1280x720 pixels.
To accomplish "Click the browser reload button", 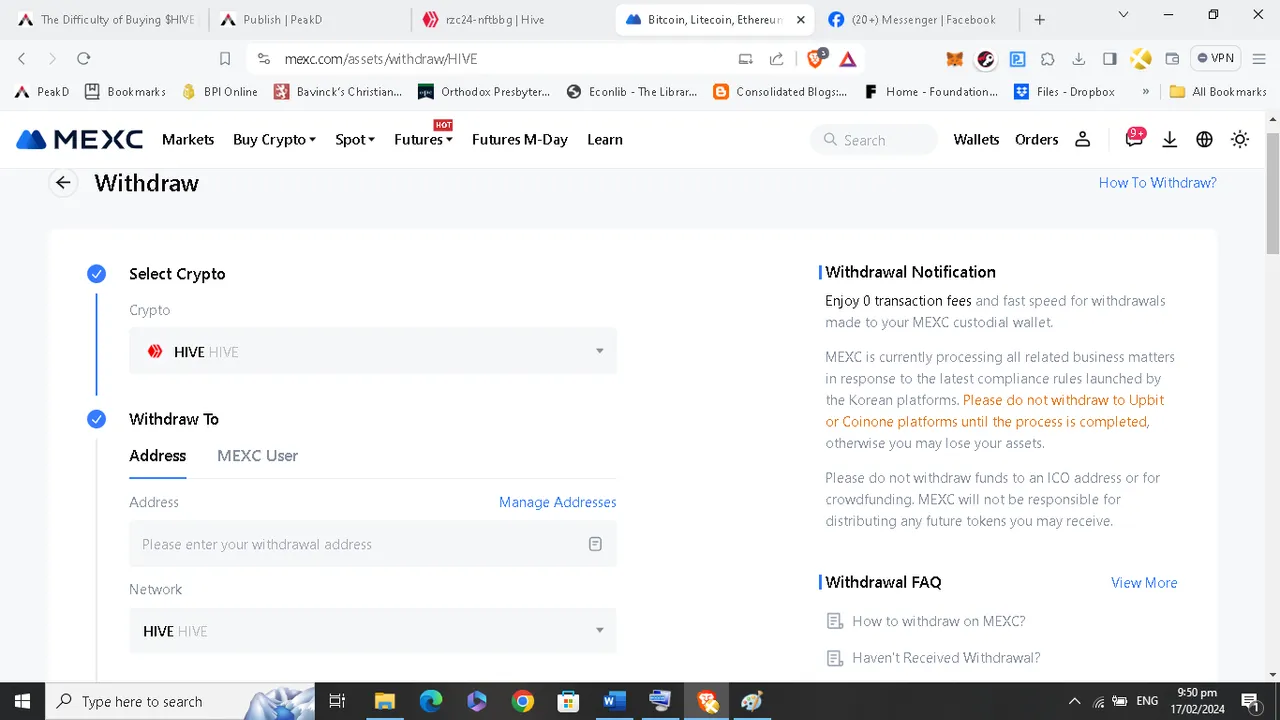I will click(83, 59).
